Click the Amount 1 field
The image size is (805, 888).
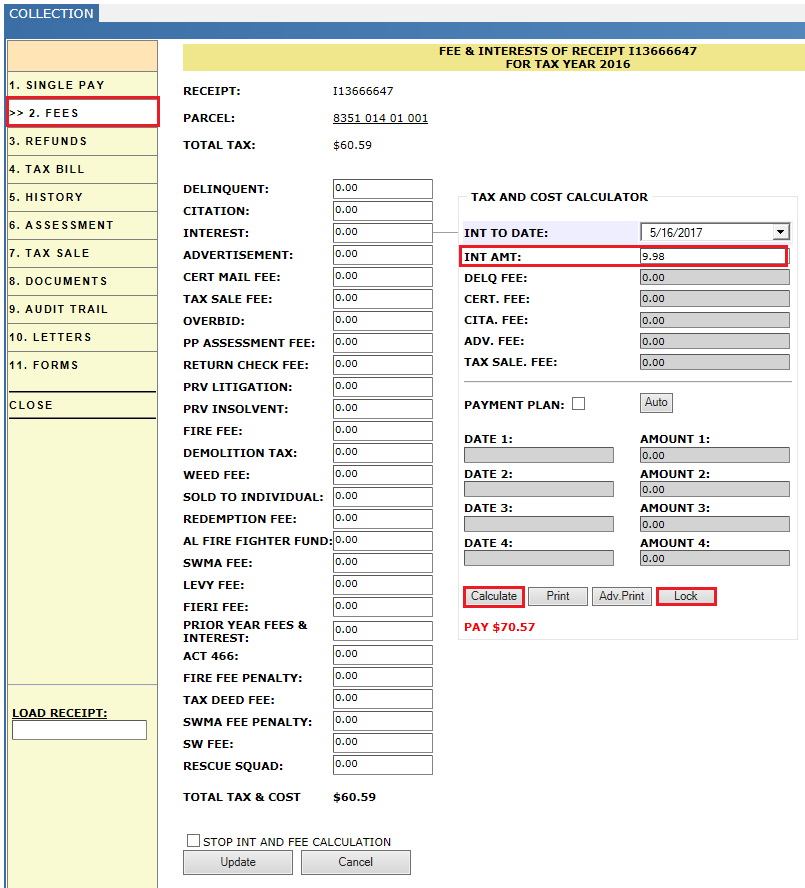coord(714,455)
